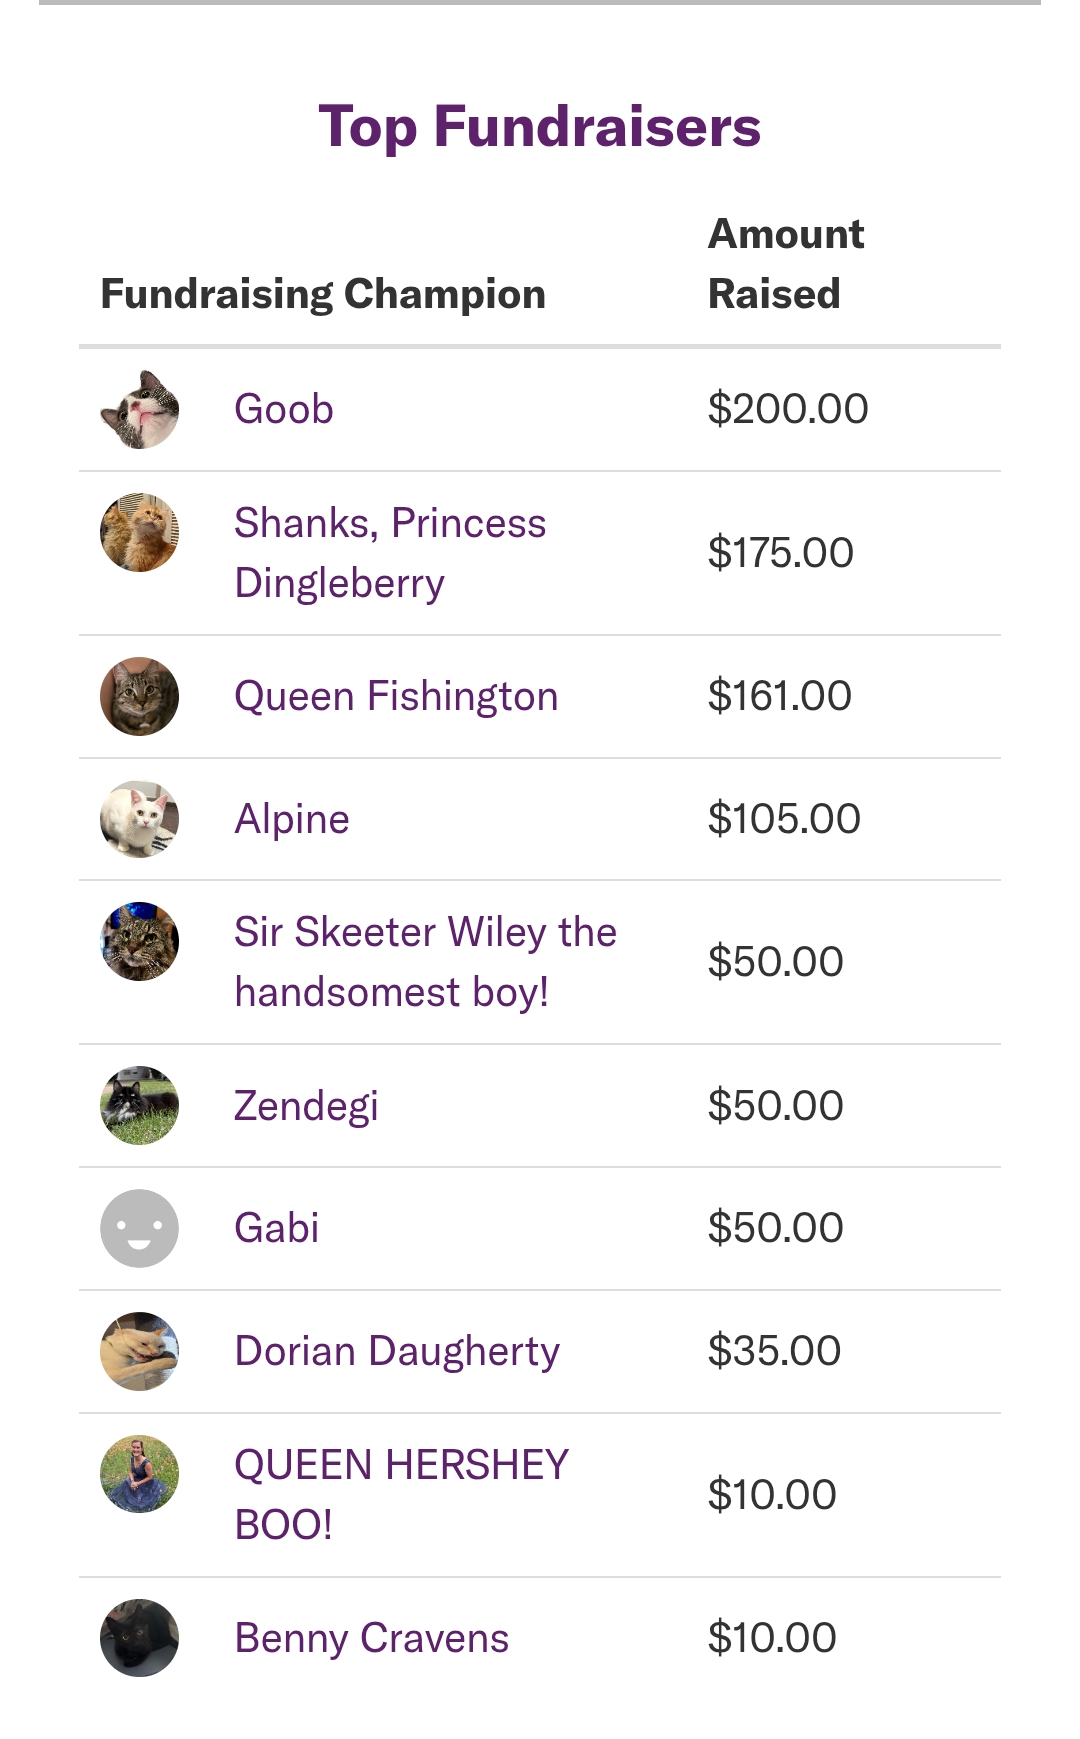Open the Goob fundraiser link
The height and width of the screenshot is (1739, 1080).
pos(283,409)
